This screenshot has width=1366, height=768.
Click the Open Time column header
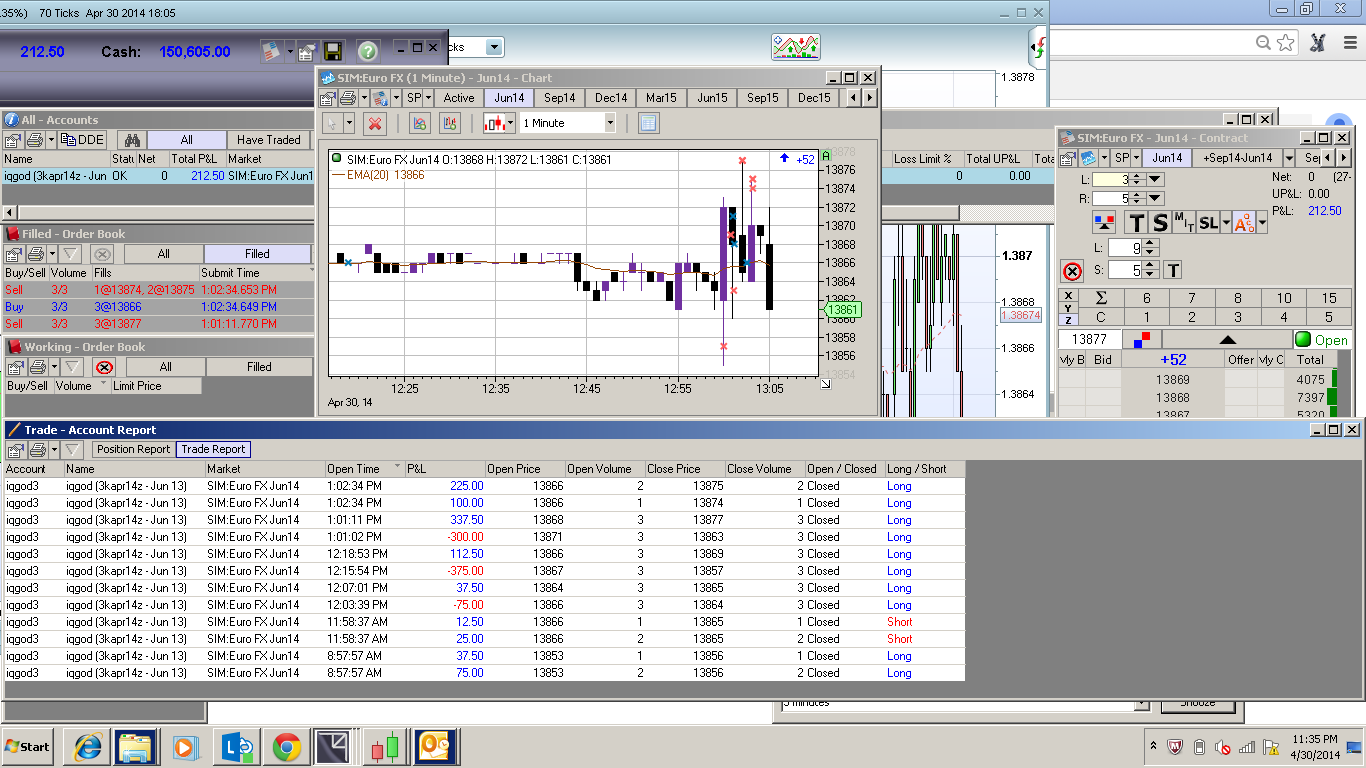click(x=365, y=468)
